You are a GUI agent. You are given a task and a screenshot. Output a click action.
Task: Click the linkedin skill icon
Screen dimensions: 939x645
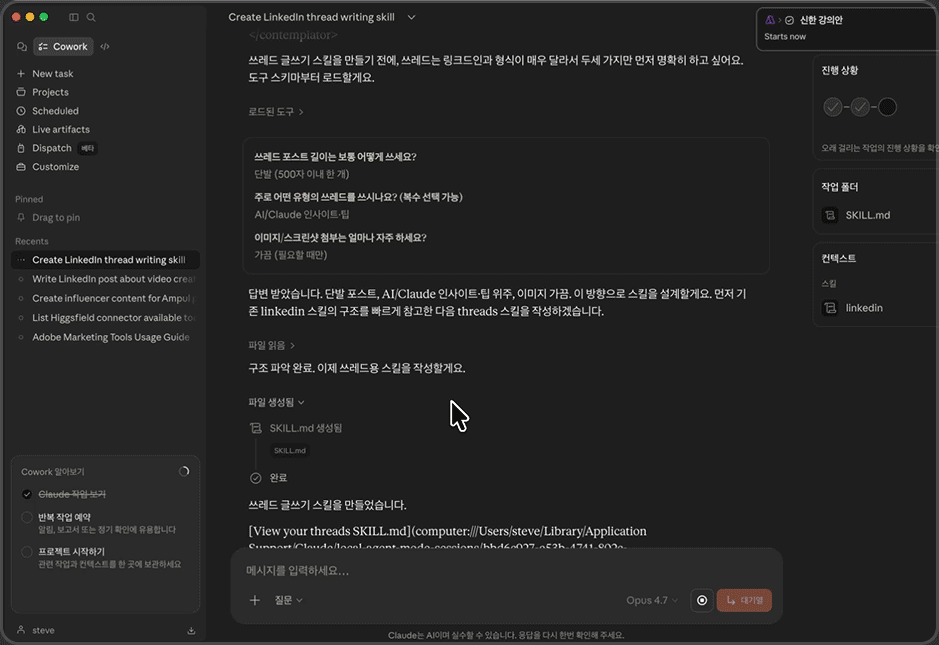[830, 308]
